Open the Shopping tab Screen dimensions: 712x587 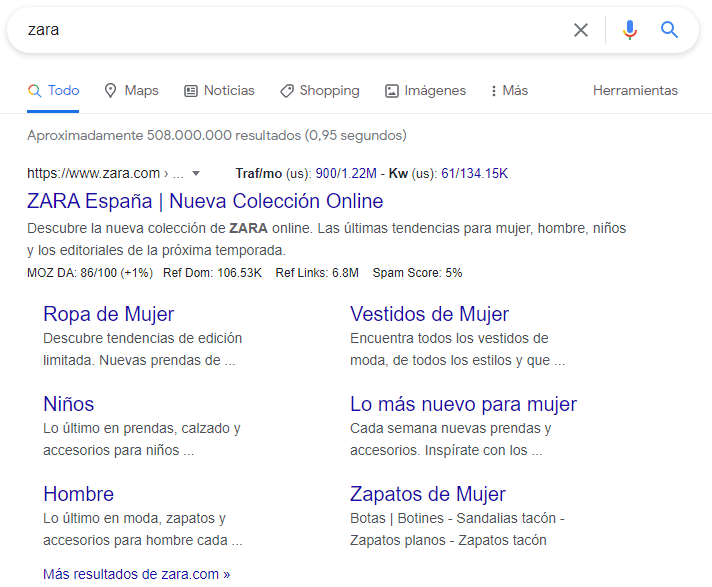point(320,90)
